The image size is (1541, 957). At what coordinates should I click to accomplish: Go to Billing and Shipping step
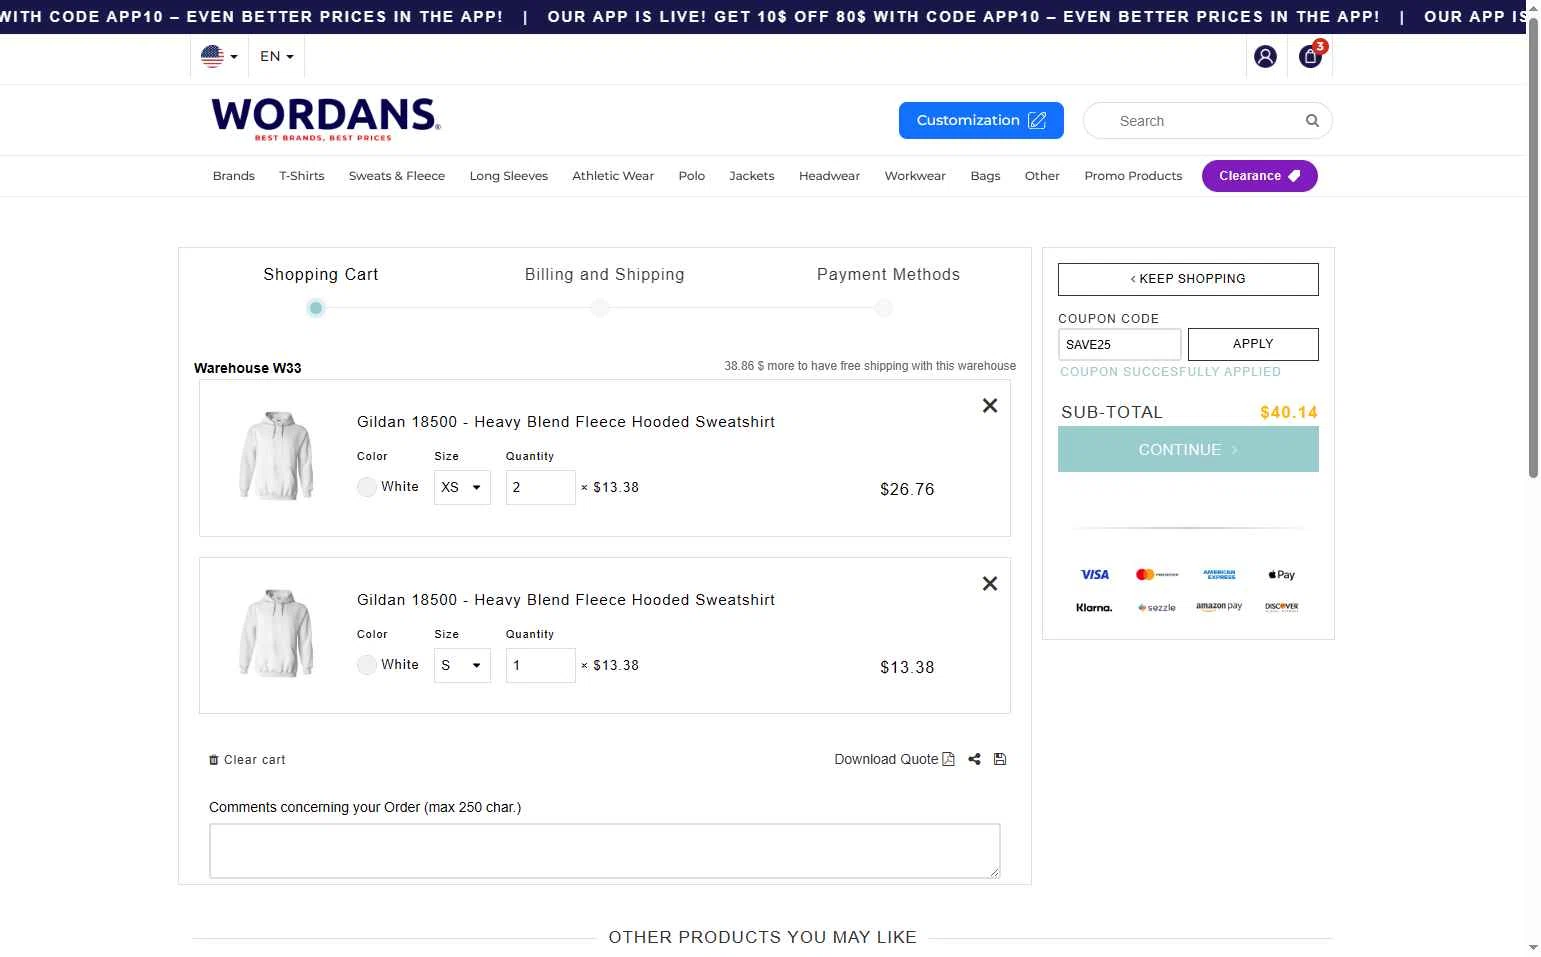click(x=604, y=275)
